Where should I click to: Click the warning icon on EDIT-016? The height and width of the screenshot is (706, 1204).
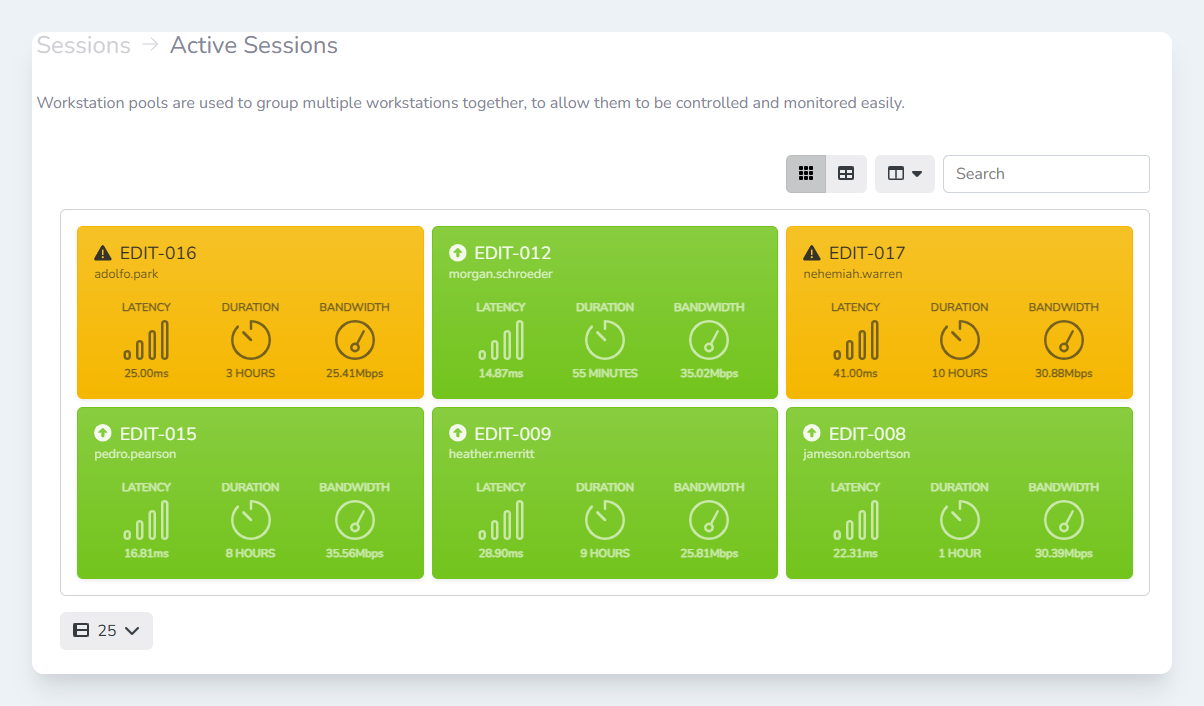103,253
